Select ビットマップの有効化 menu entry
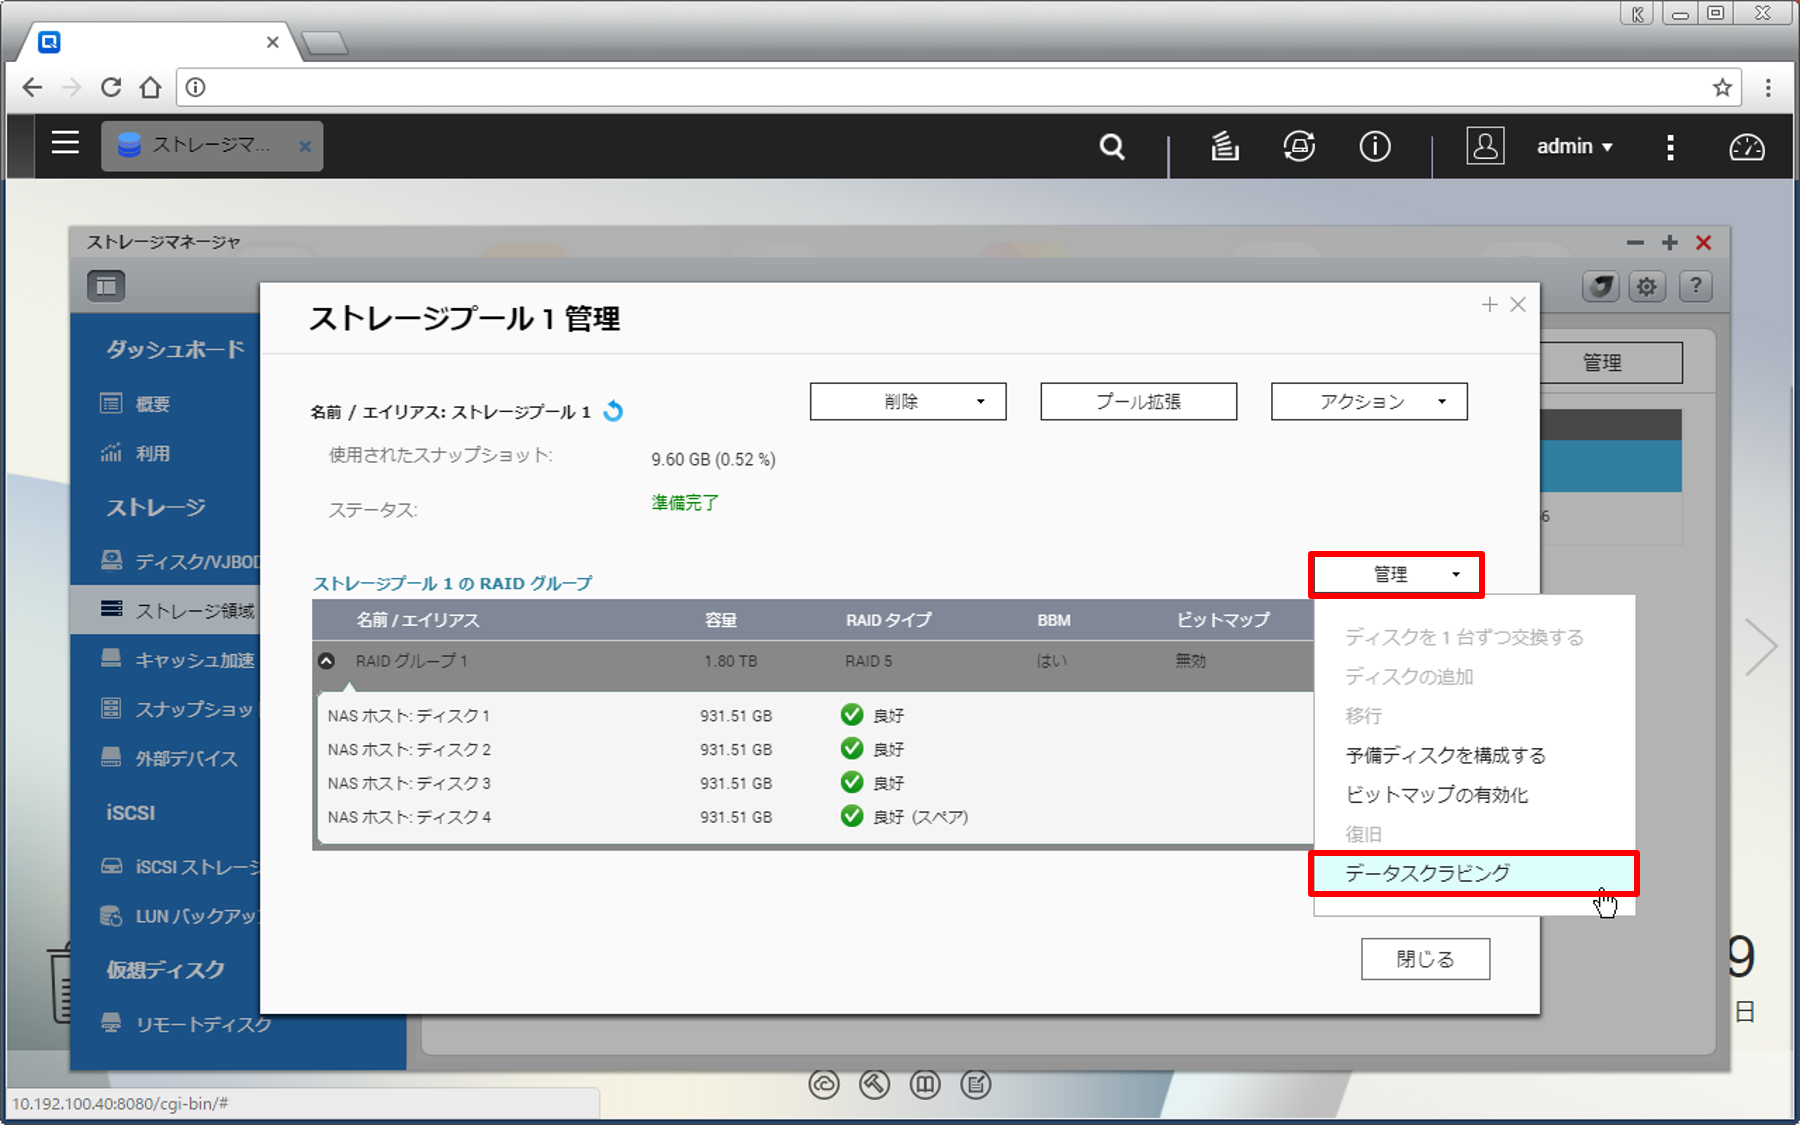This screenshot has height=1125, width=1800. tap(1436, 795)
